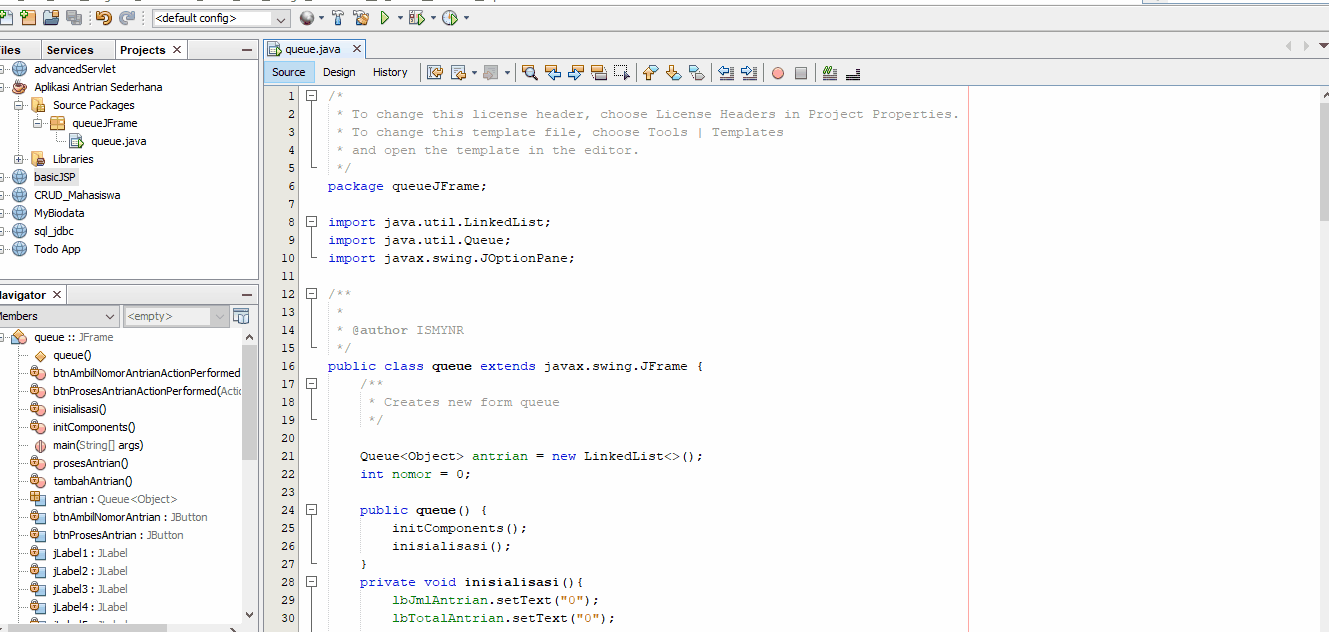This screenshot has height=632, width=1329.
Task: Open the Members filter dropdown in Navigator
Action: tap(110, 316)
